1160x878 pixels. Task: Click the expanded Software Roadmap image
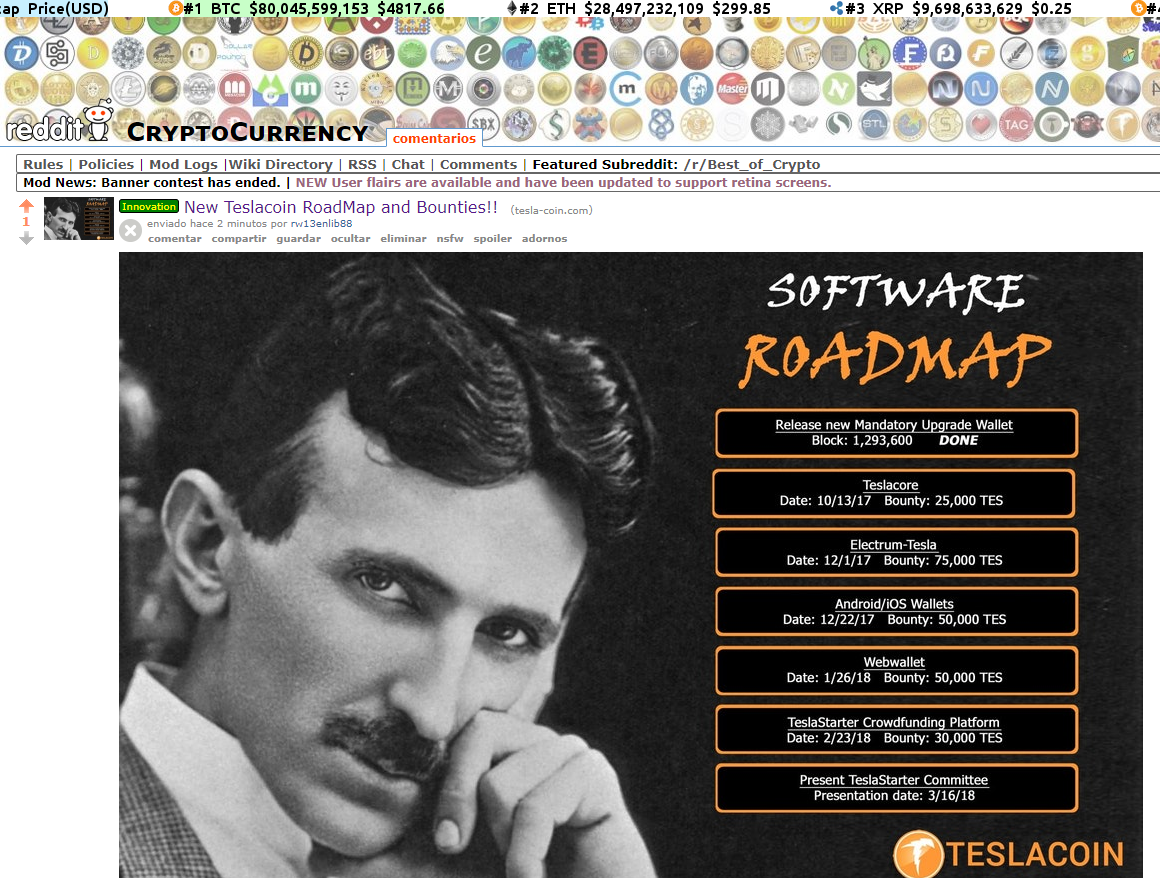[631, 565]
